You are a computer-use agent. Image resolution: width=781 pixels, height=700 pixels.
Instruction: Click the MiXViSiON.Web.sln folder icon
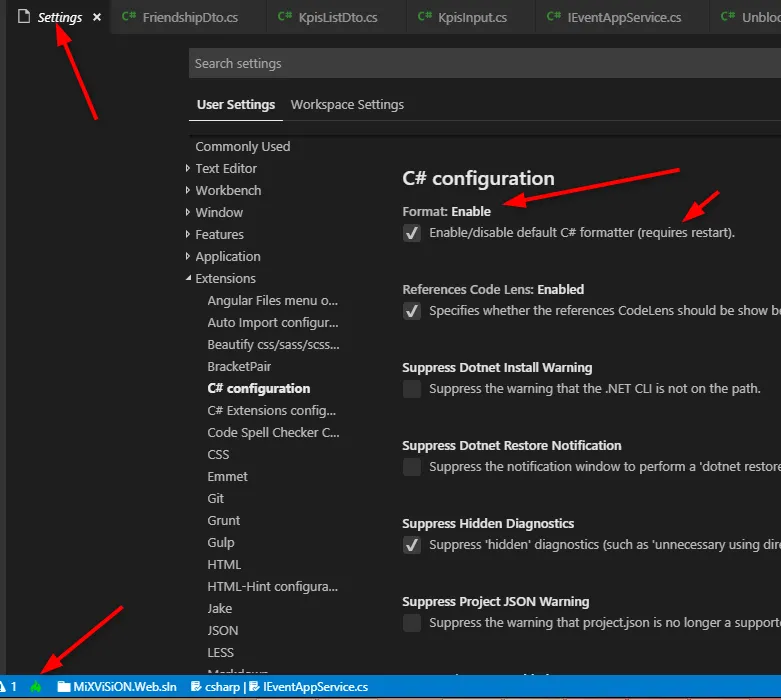(63, 687)
